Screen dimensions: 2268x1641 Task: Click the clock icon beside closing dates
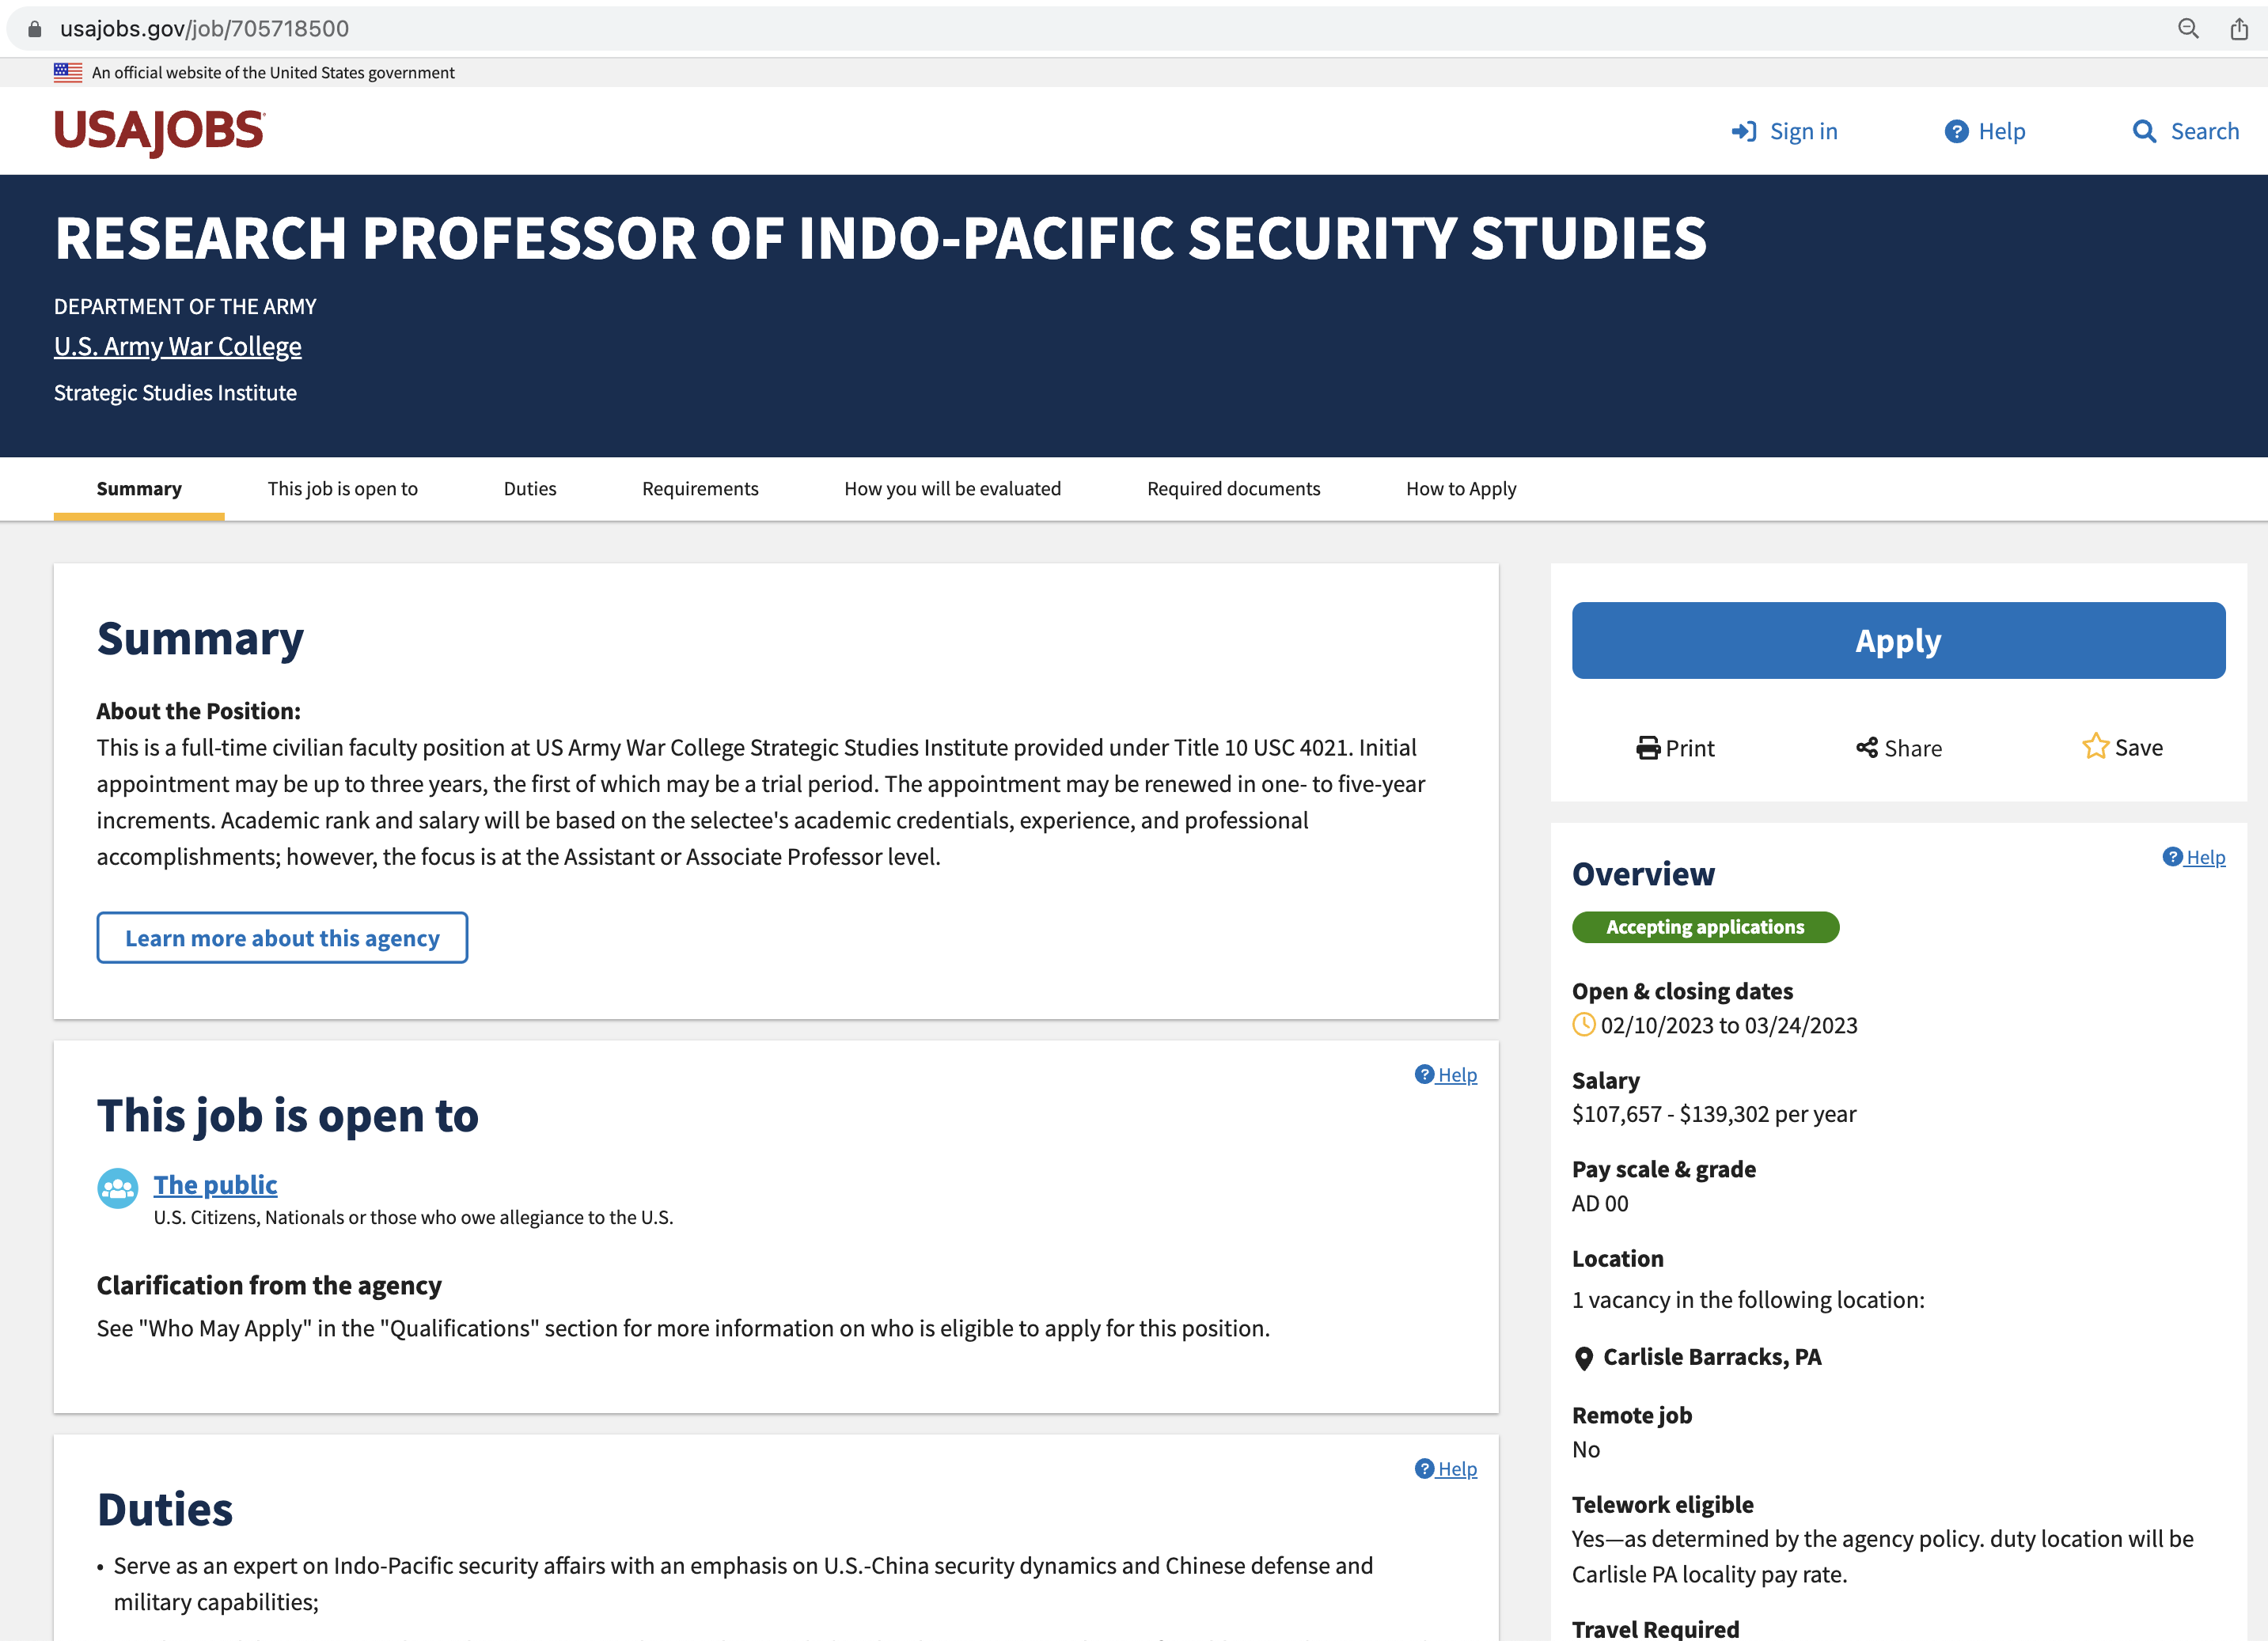(x=1584, y=1025)
